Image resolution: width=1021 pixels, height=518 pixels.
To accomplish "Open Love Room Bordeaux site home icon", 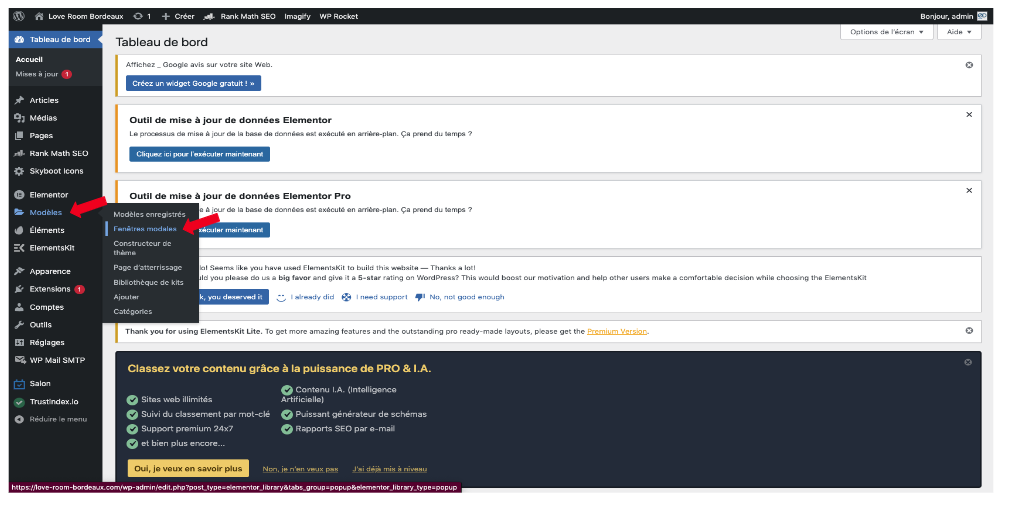I will 39,16.
